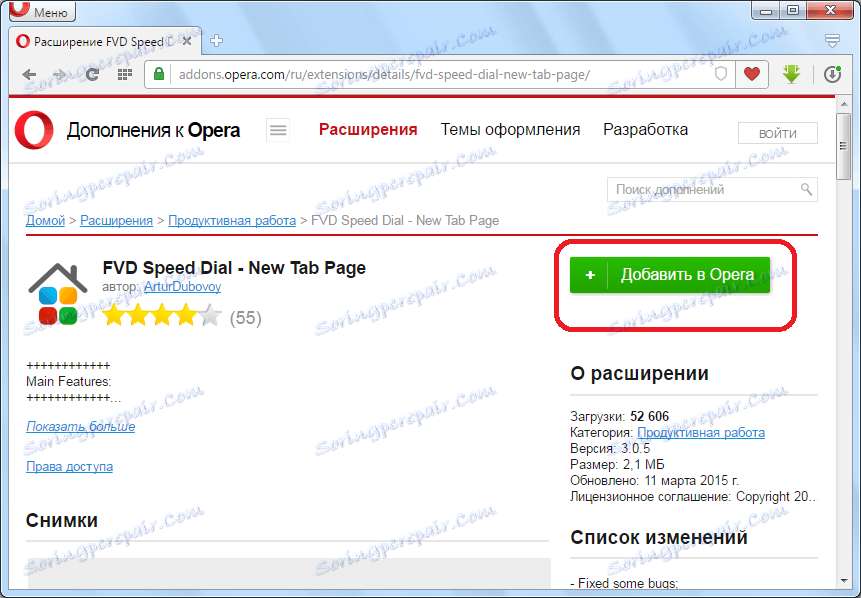Click the Версия: 3.0.5 line
Screen dimensions: 861x598
tap(610, 449)
